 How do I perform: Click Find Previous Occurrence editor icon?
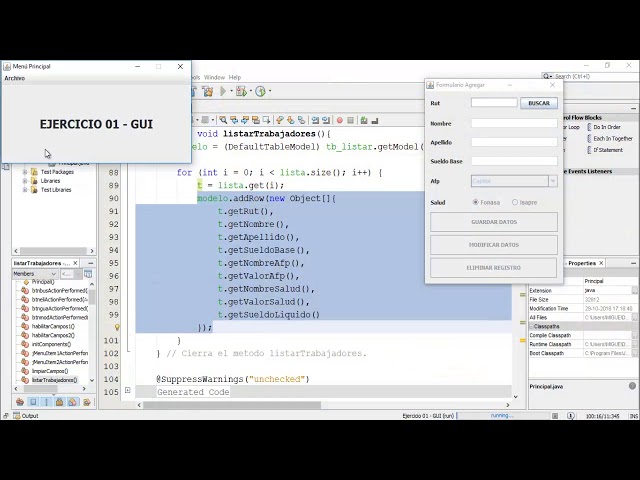[234, 120]
